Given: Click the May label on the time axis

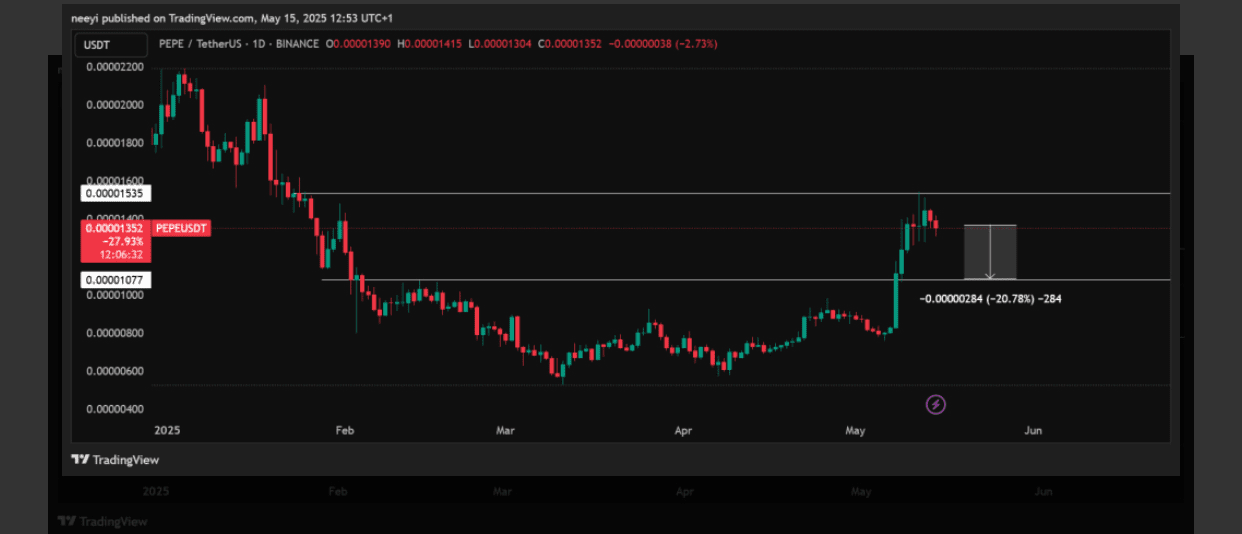Looking at the screenshot, I should pos(855,430).
